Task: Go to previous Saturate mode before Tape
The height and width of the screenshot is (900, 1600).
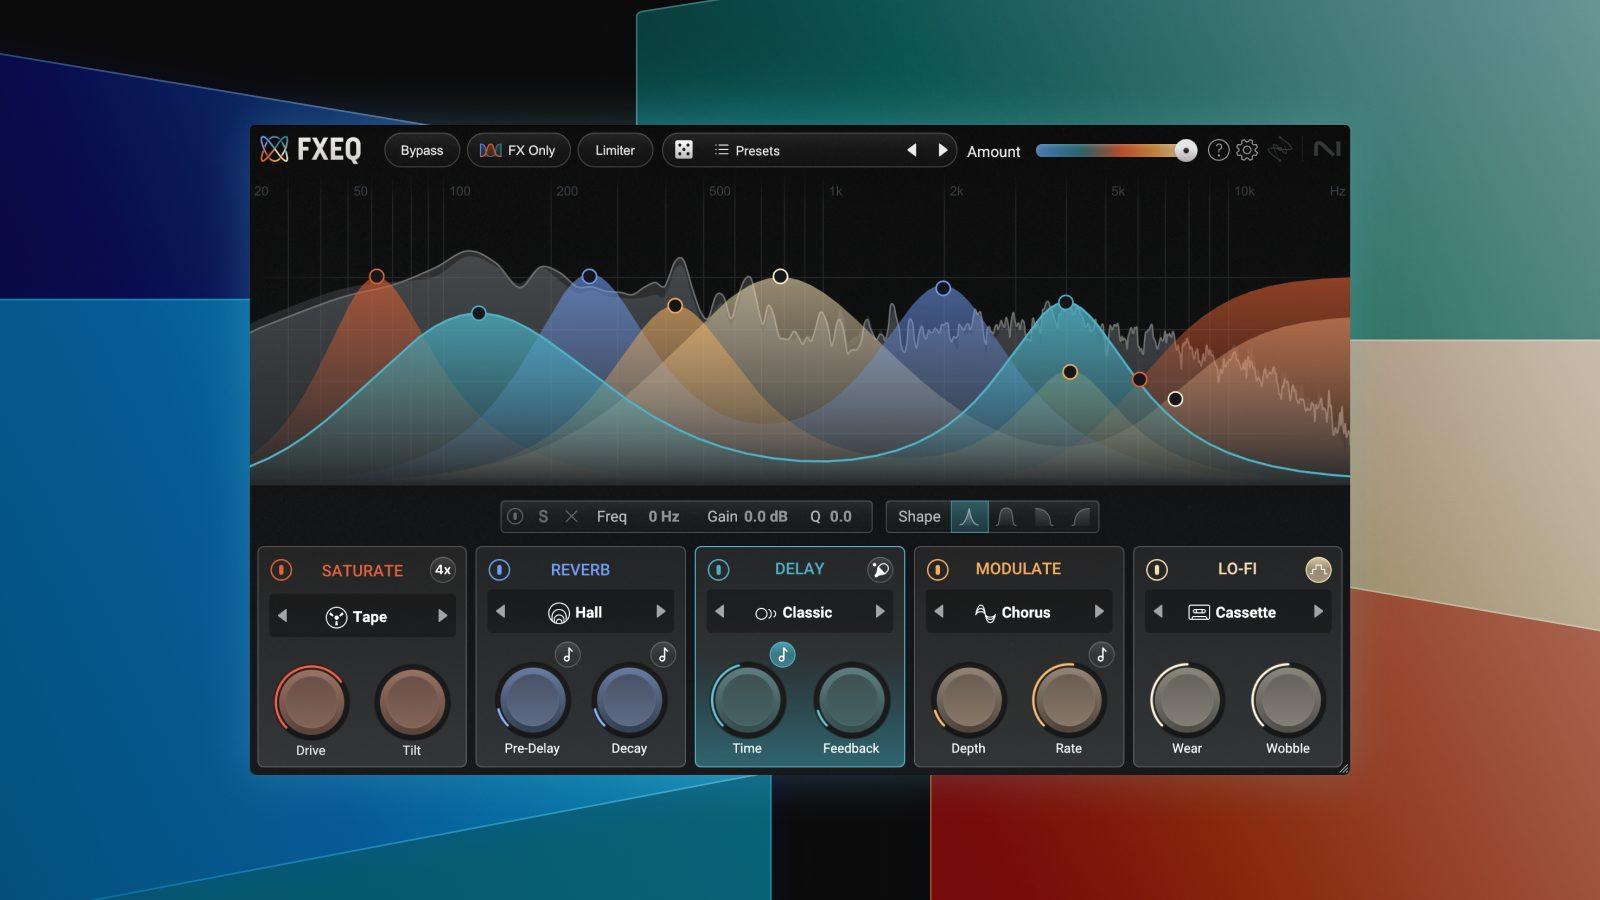Action: (282, 616)
